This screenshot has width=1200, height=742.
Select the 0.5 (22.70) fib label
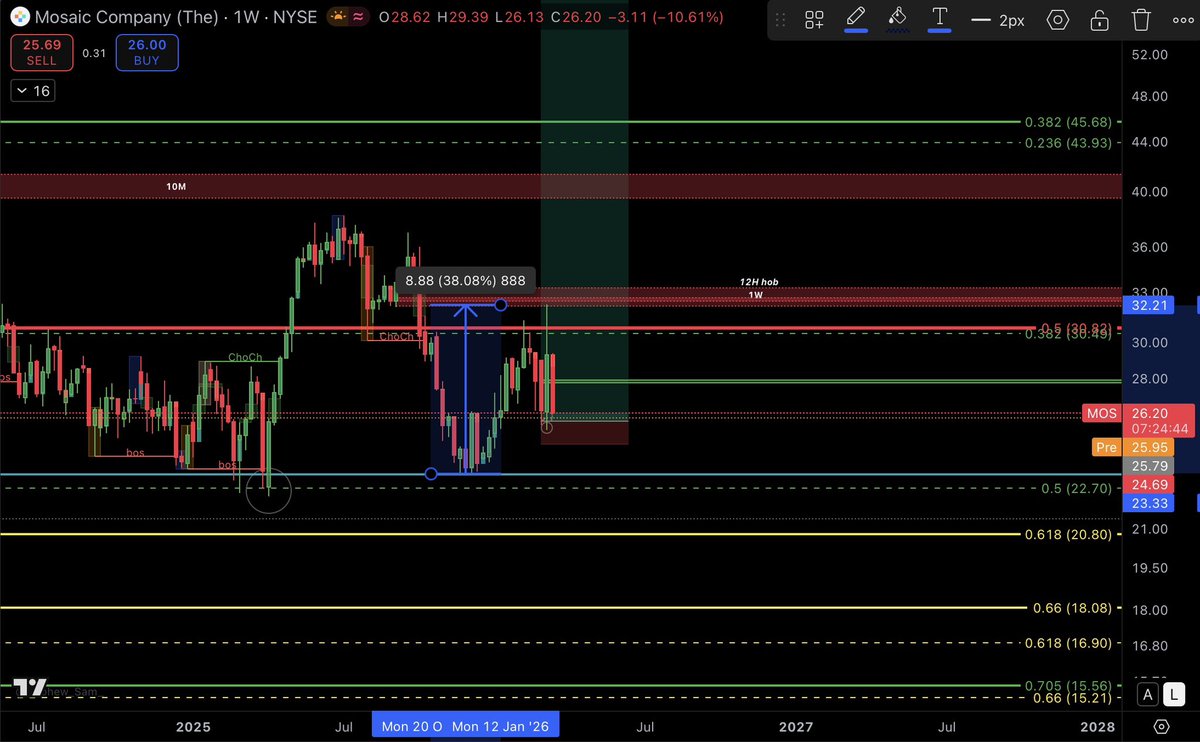coord(1075,488)
